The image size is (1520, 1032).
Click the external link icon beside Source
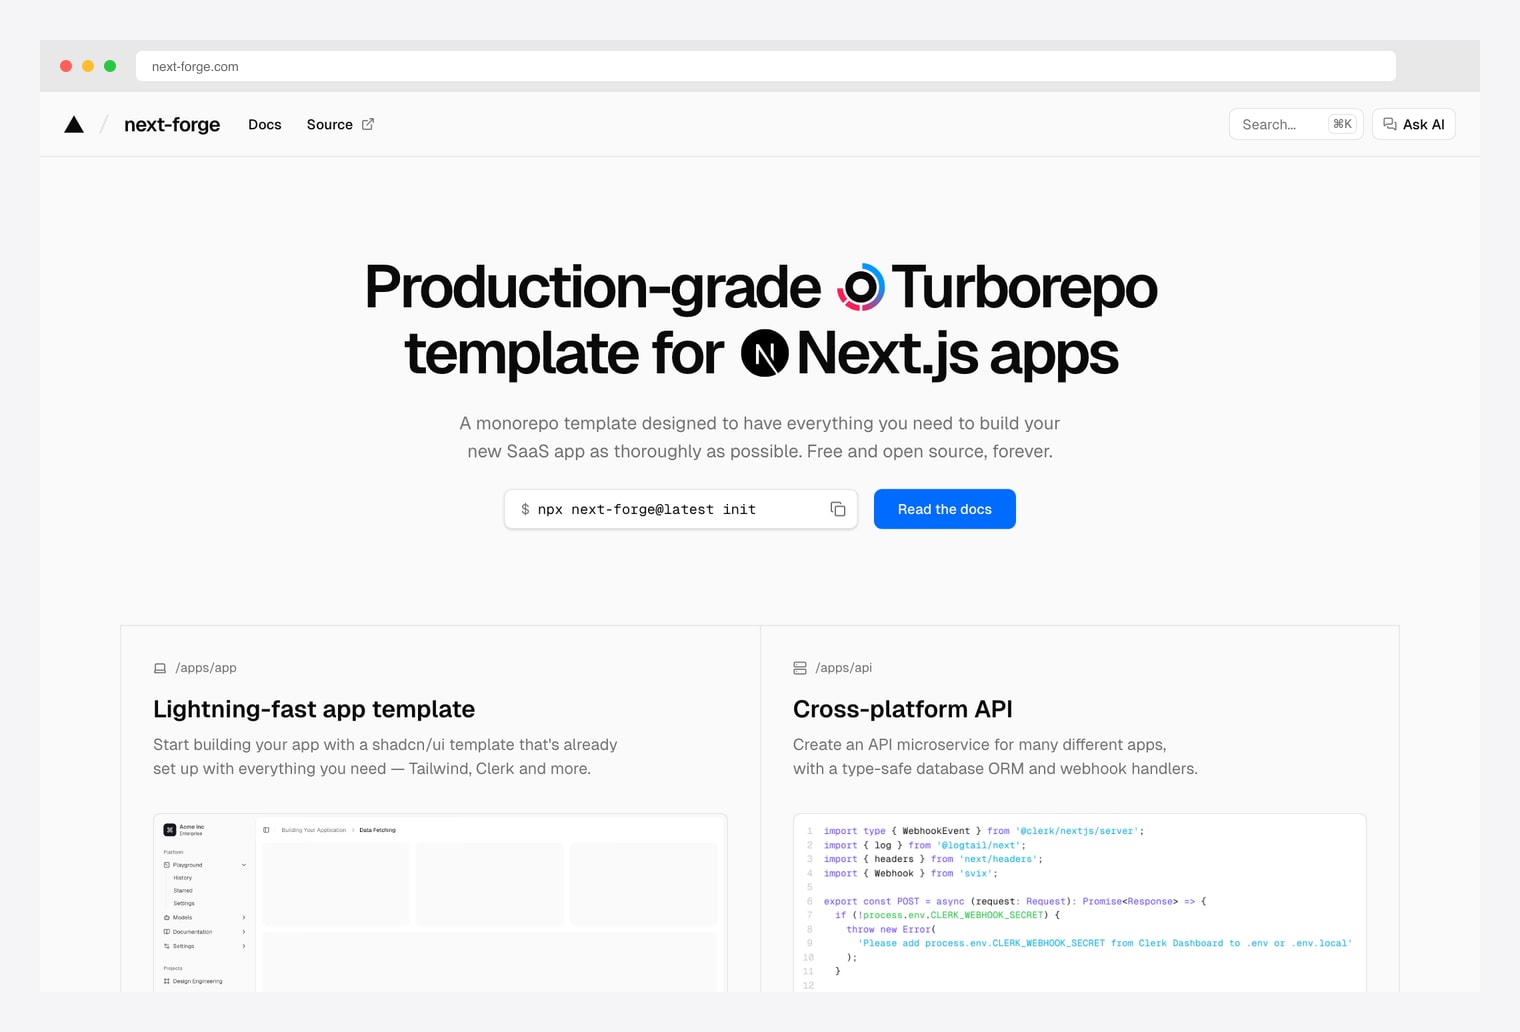pyautogui.click(x=368, y=124)
